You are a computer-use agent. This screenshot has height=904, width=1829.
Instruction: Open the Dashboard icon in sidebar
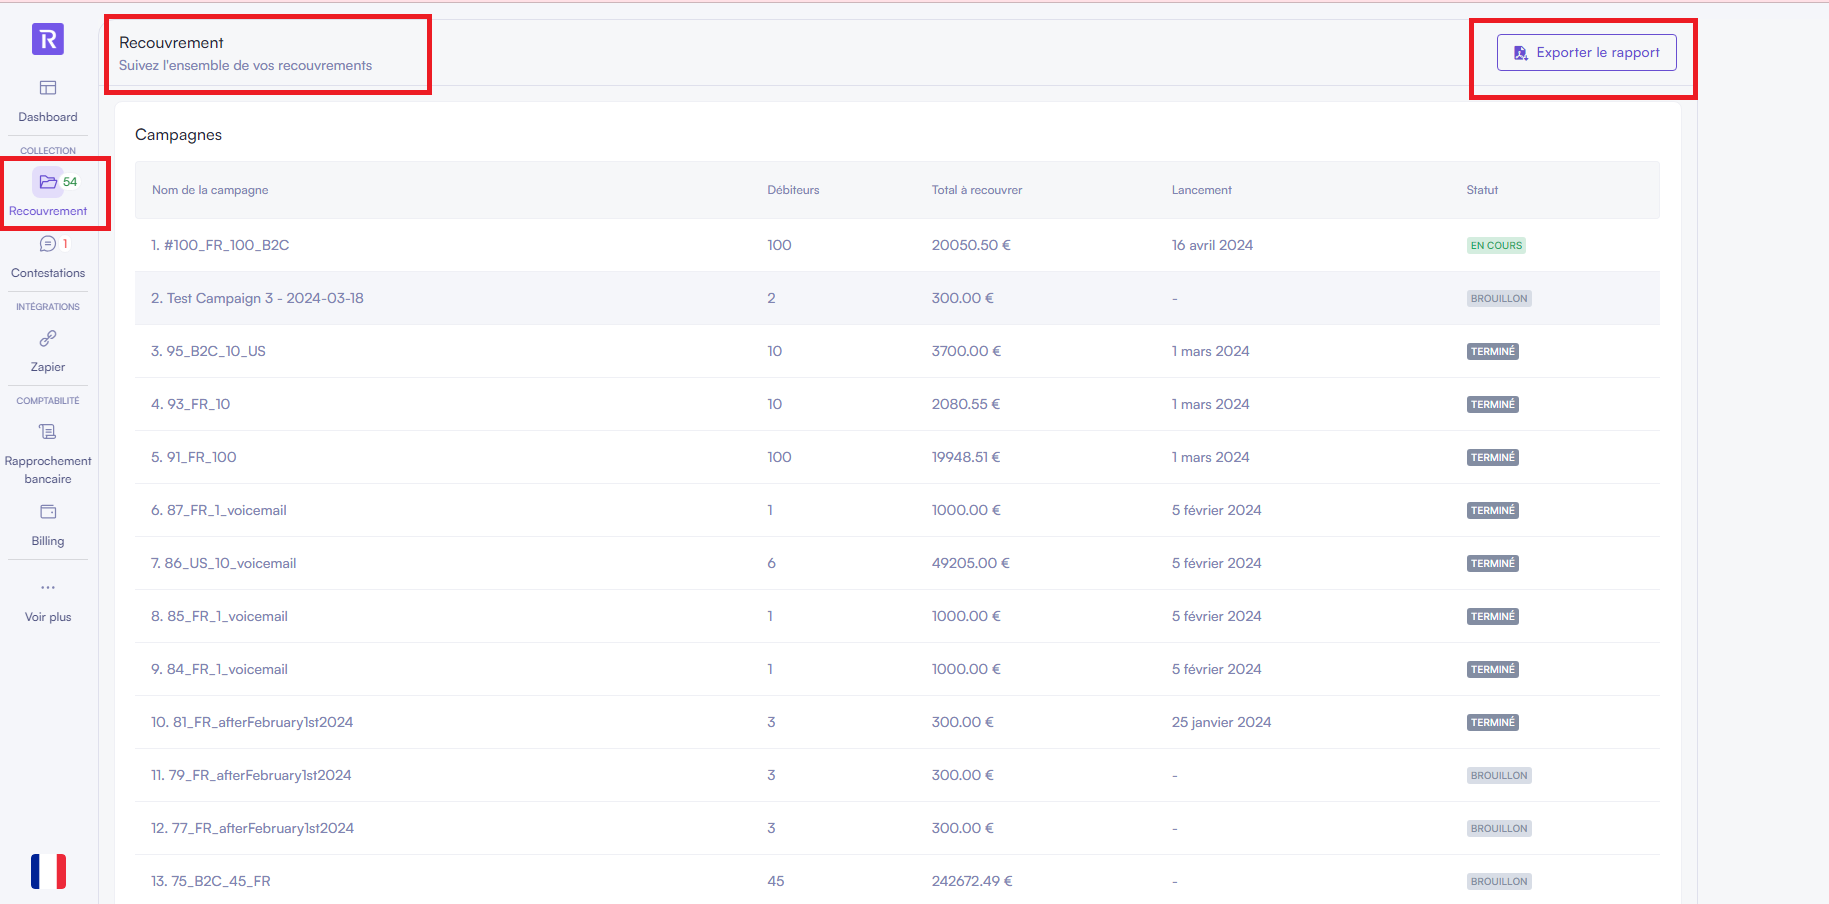[48, 88]
